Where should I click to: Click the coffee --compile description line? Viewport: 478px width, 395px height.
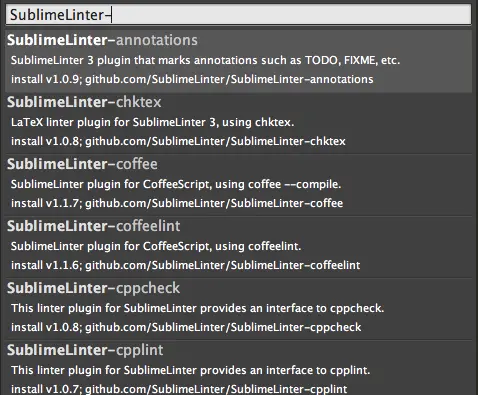[x=176, y=184]
